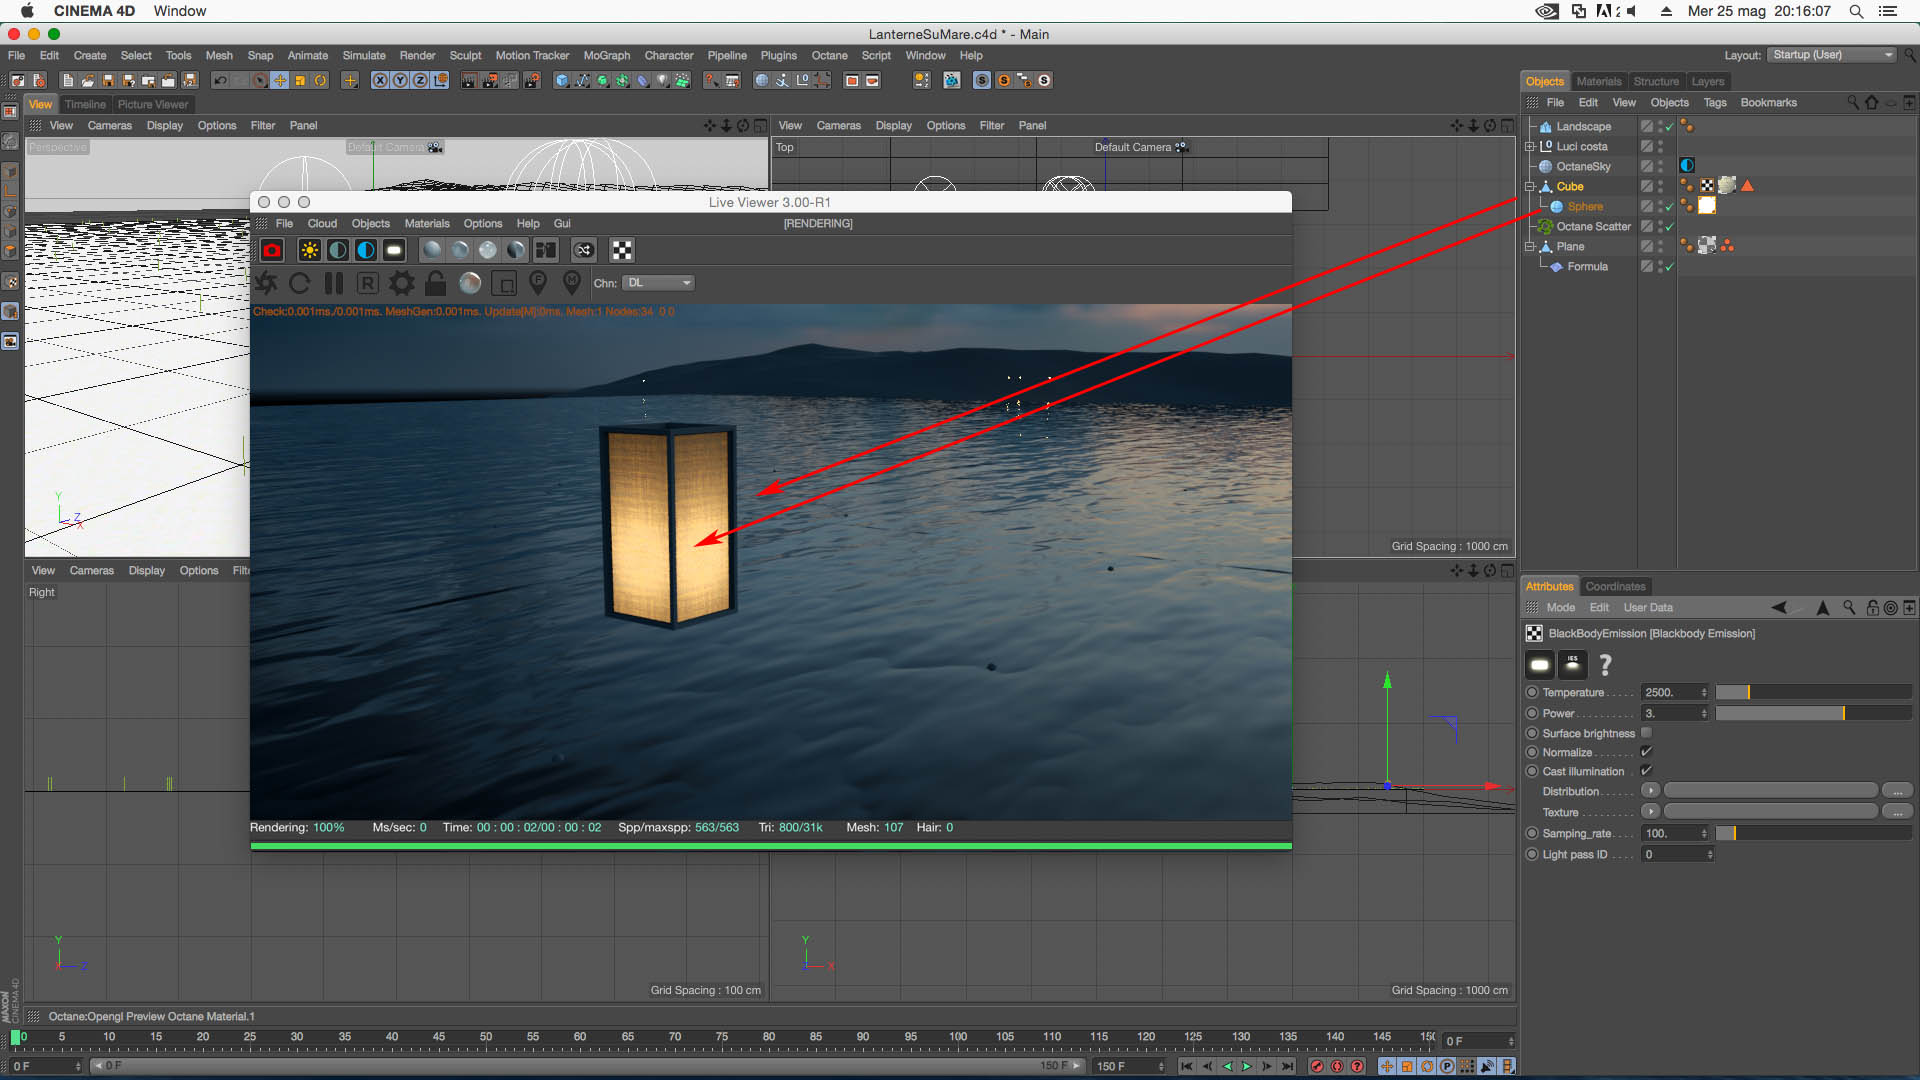
Task: Click the red camera icon in Live Viewer
Action: point(272,251)
